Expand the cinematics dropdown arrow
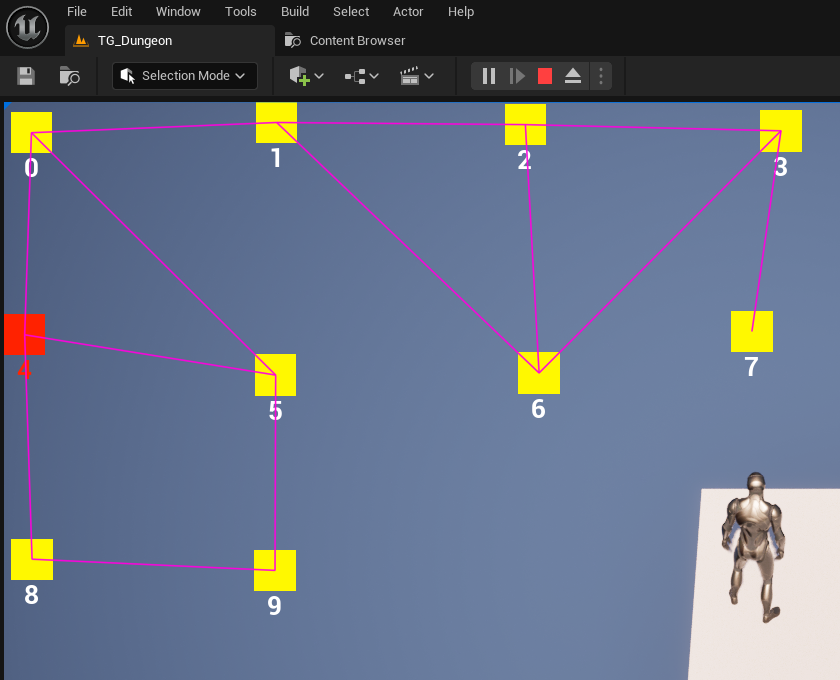 pyautogui.click(x=429, y=76)
